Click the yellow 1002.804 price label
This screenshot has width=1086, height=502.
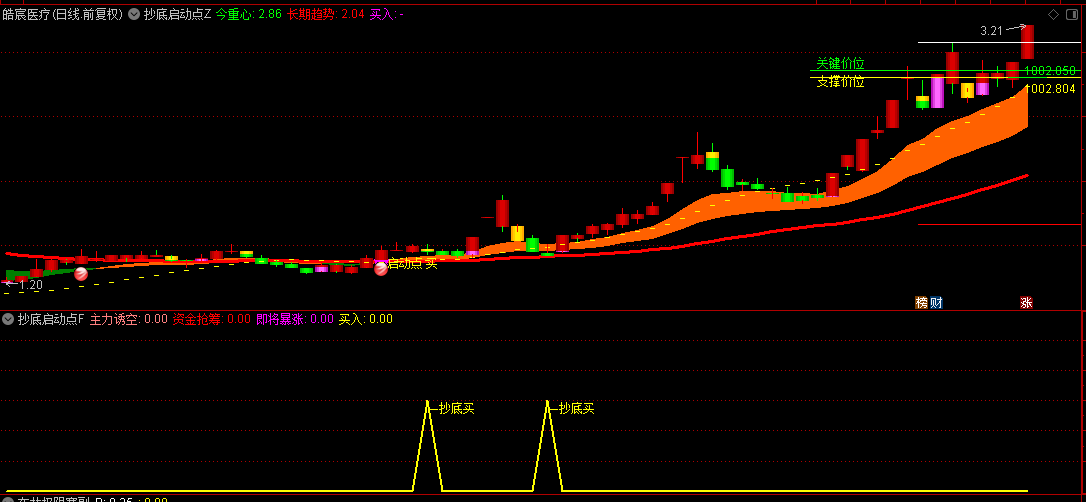tap(1050, 89)
